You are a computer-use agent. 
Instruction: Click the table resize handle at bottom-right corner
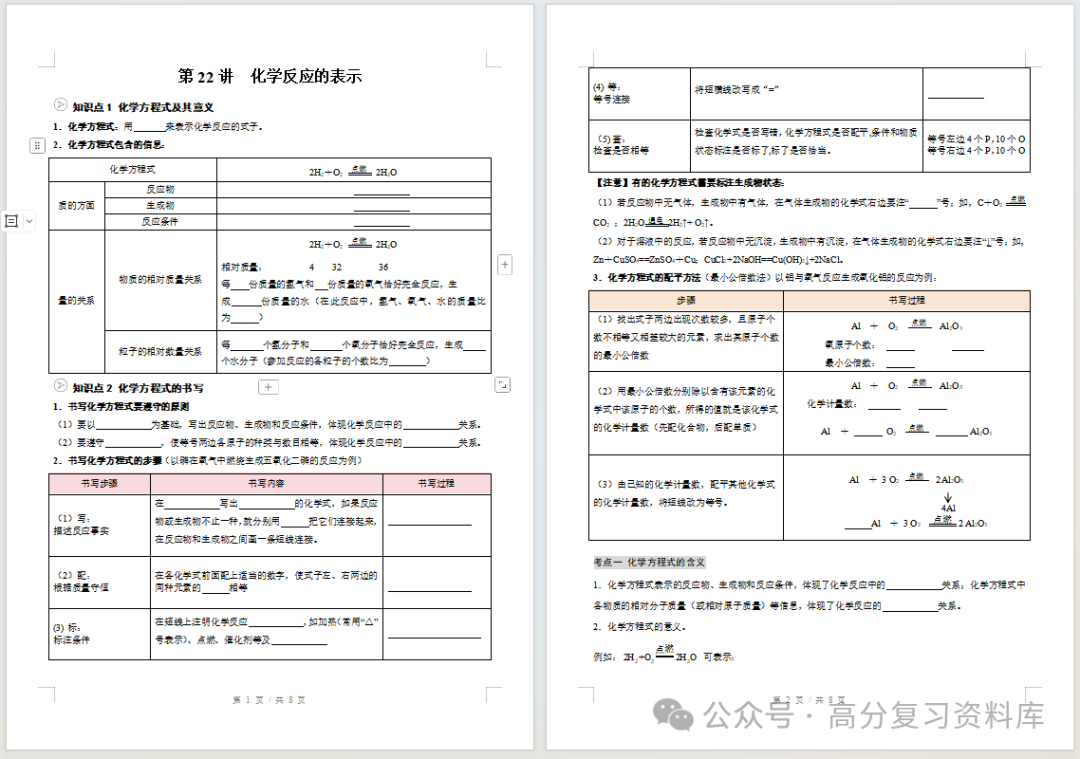(x=503, y=386)
